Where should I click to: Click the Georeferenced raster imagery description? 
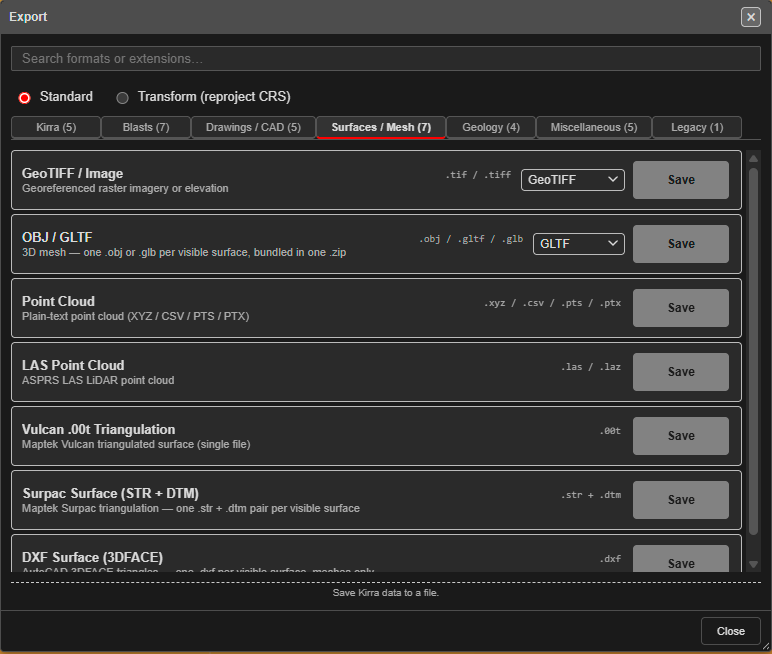tap(125, 189)
